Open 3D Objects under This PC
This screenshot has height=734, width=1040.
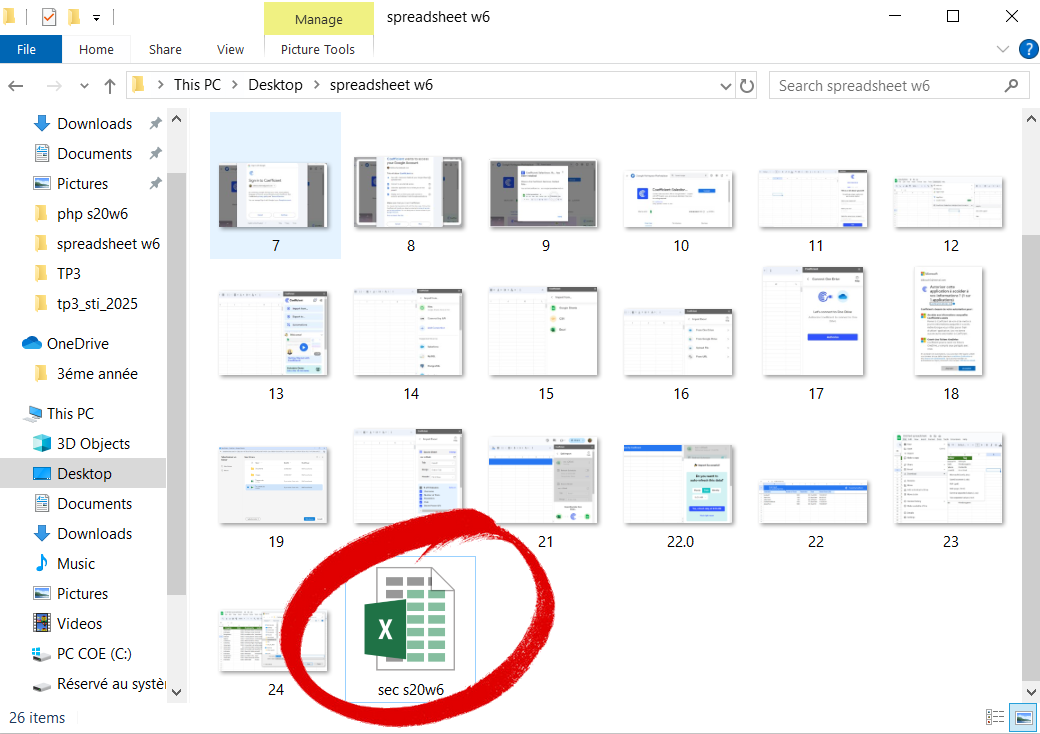point(93,444)
